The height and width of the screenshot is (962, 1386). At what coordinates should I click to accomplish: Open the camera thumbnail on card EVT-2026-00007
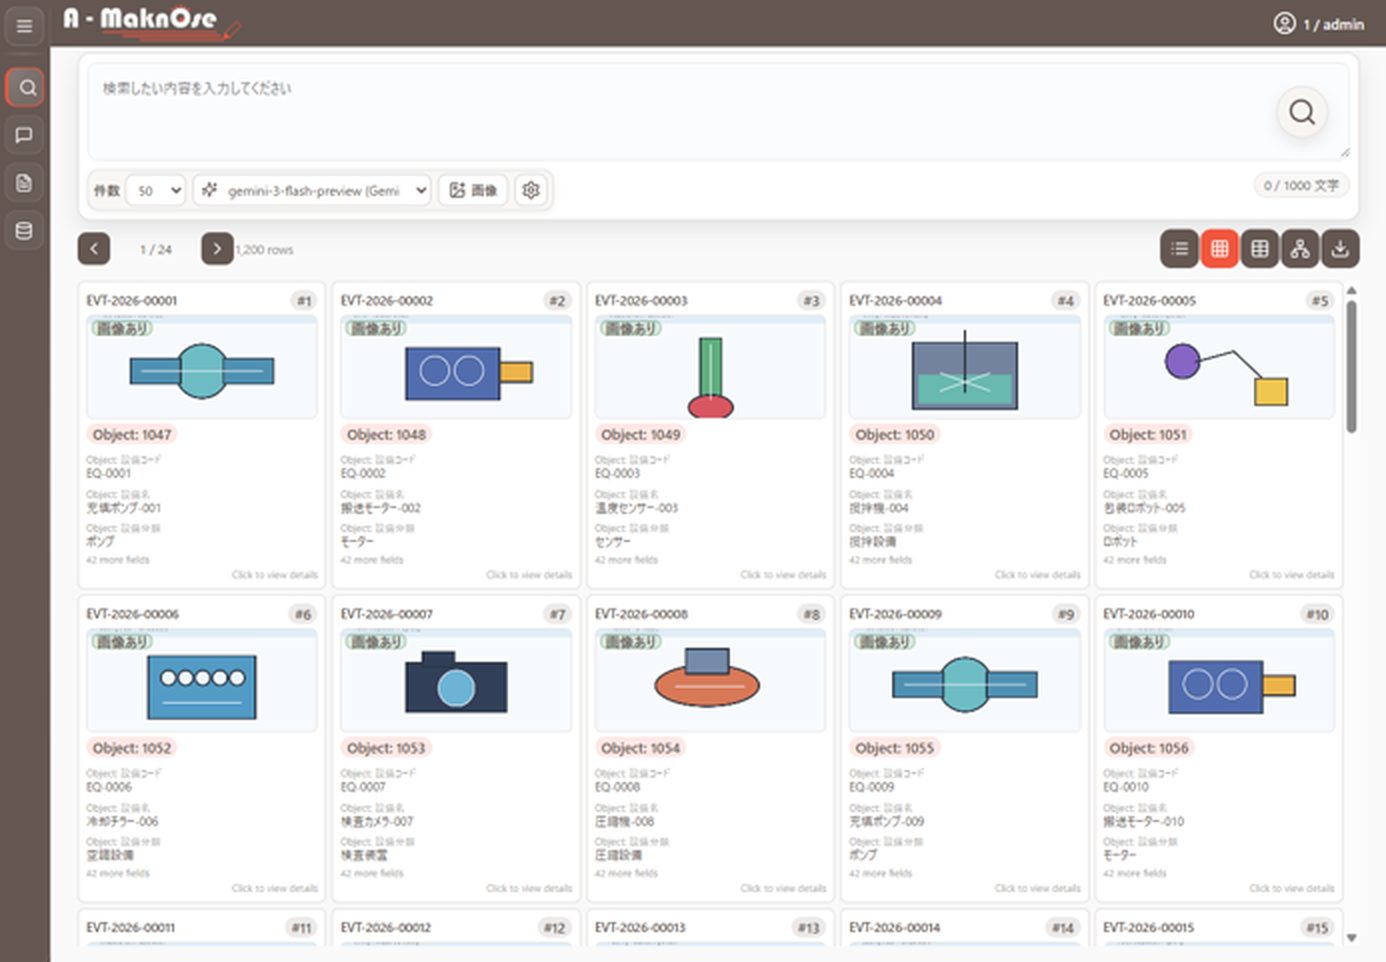coord(456,681)
